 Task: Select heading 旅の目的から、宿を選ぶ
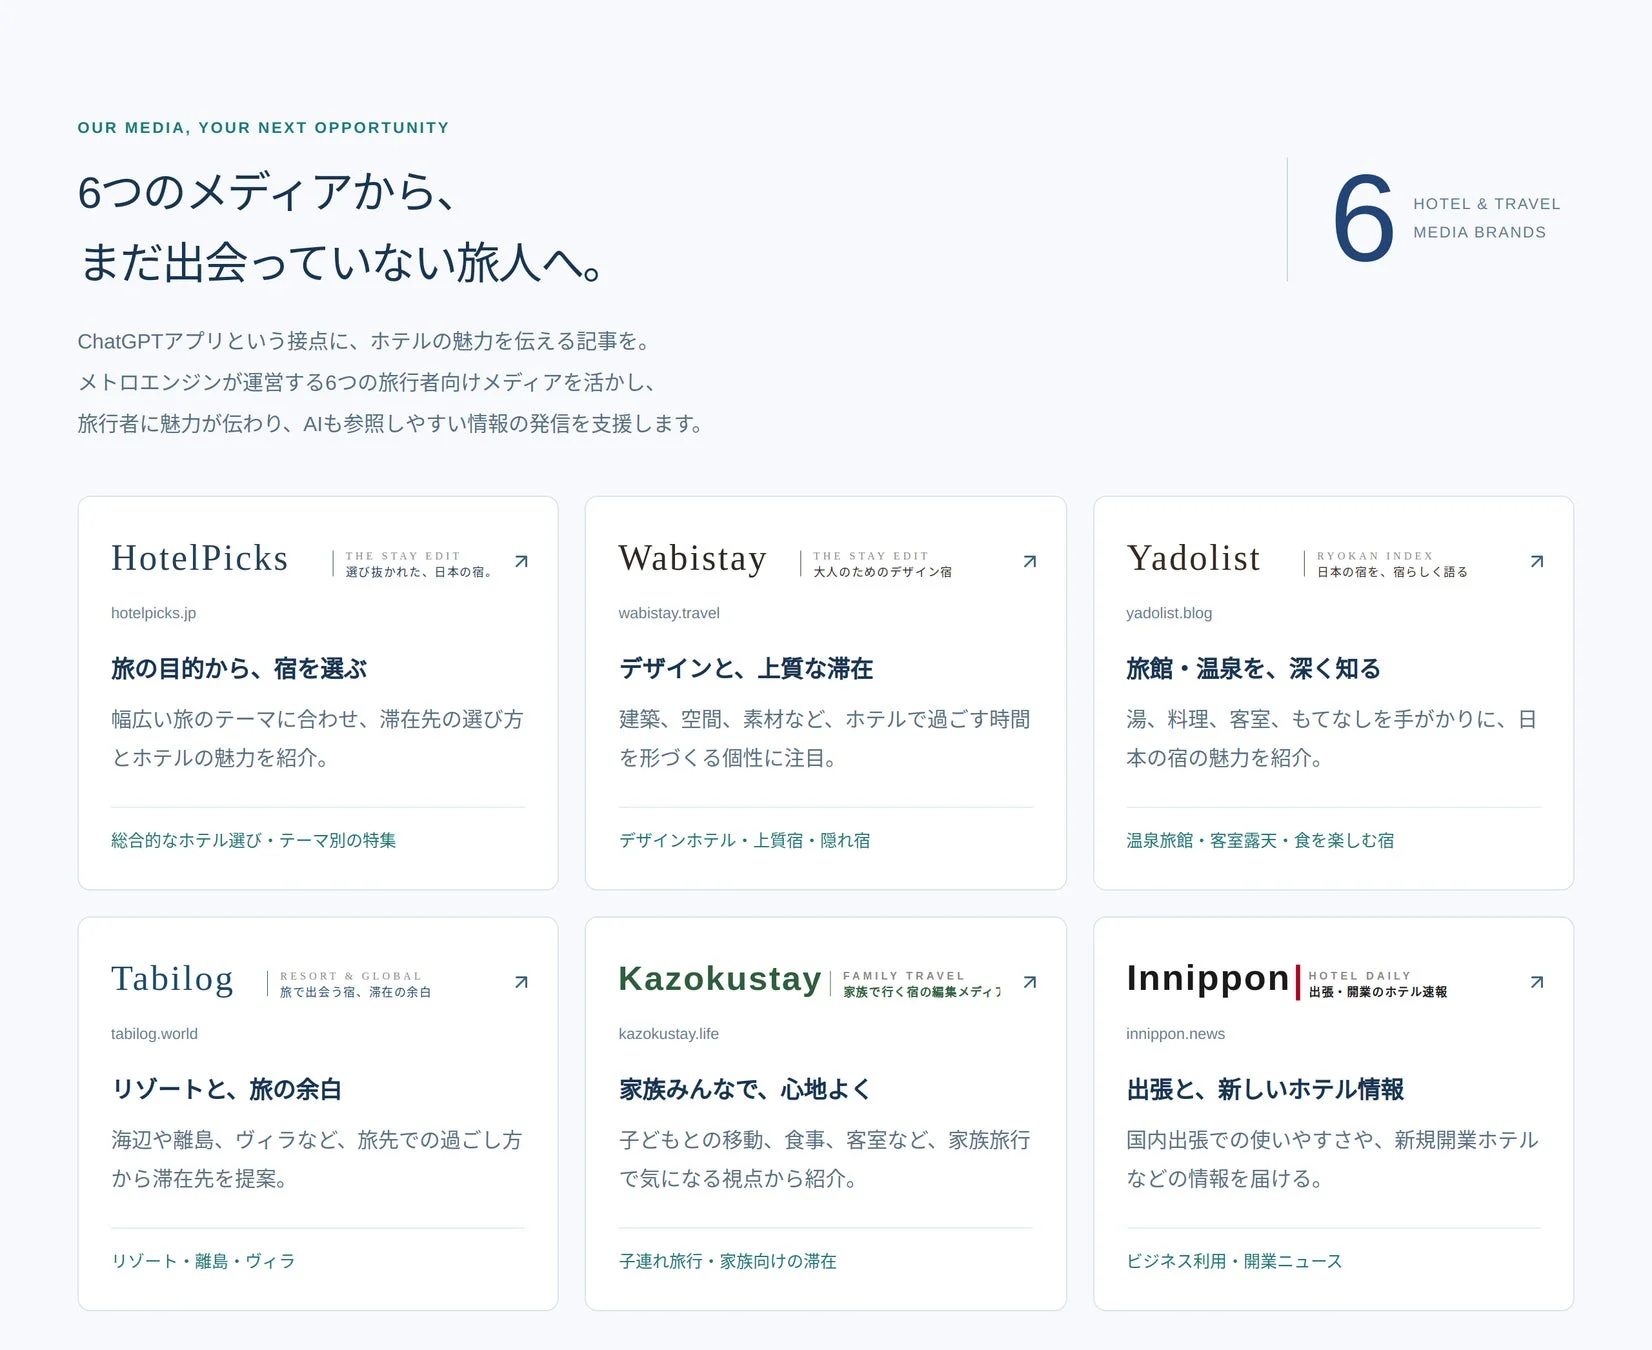[239, 669]
